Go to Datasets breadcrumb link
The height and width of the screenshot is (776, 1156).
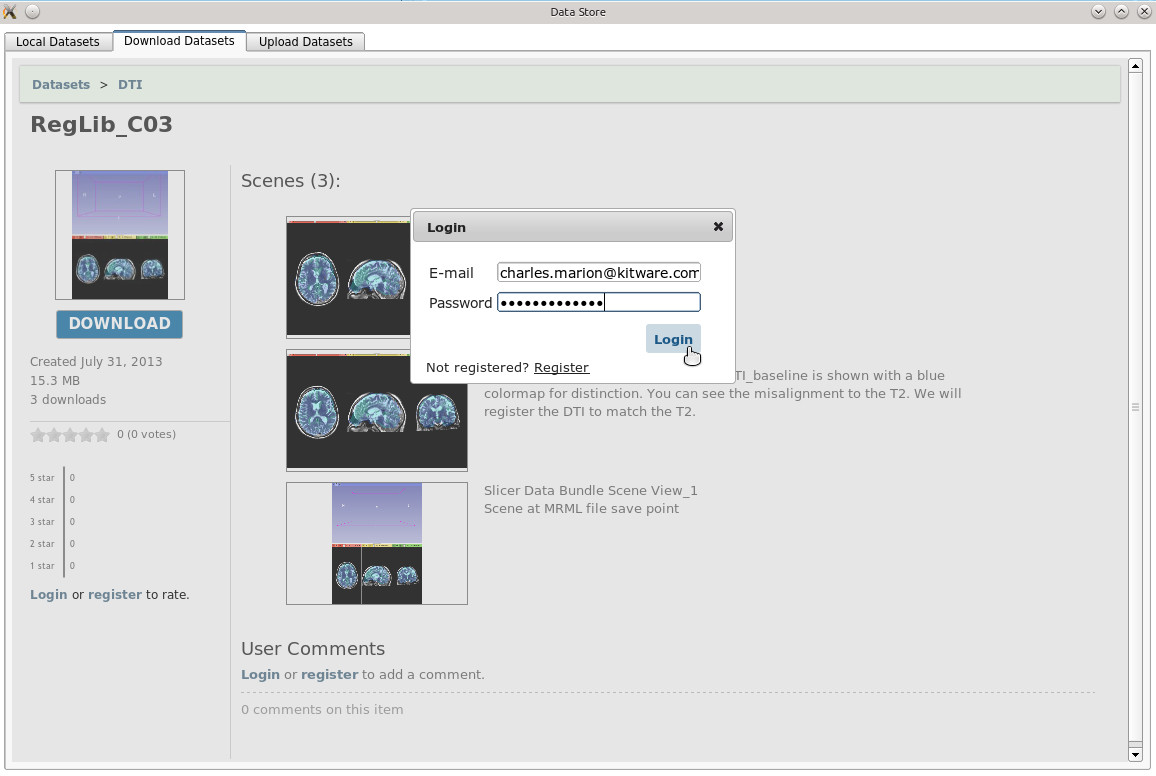[61, 85]
